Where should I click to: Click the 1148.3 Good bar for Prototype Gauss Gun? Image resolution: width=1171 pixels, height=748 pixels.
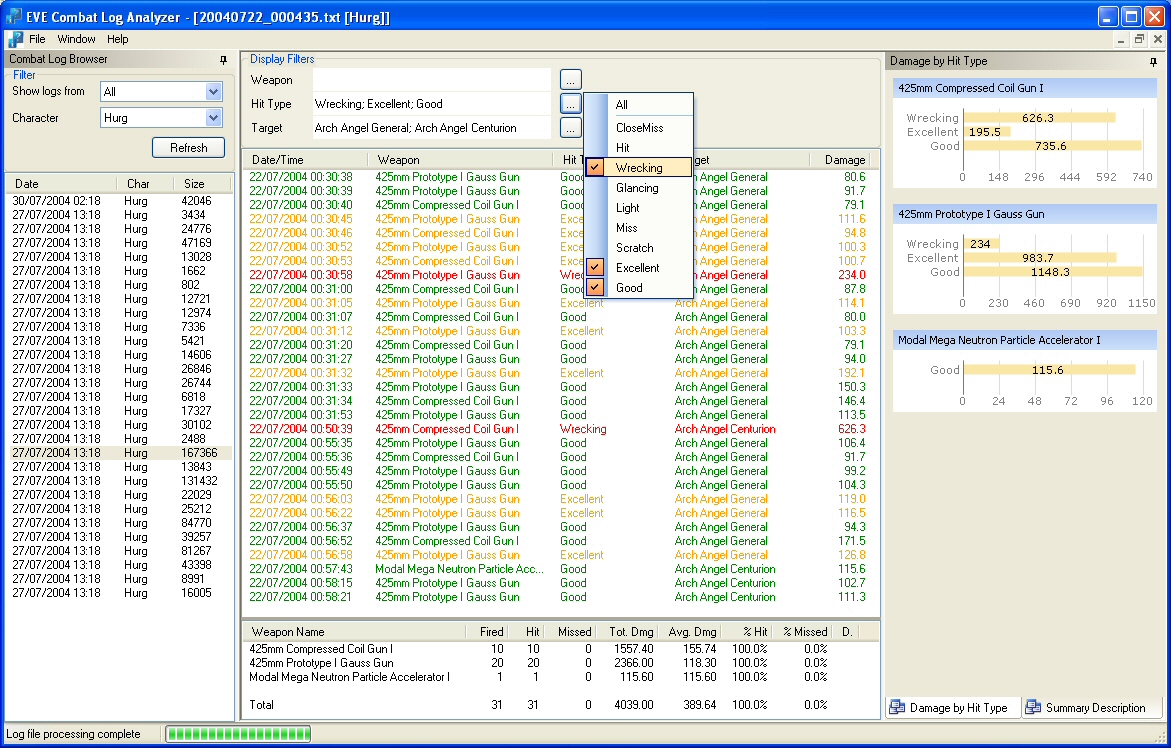(1052, 272)
